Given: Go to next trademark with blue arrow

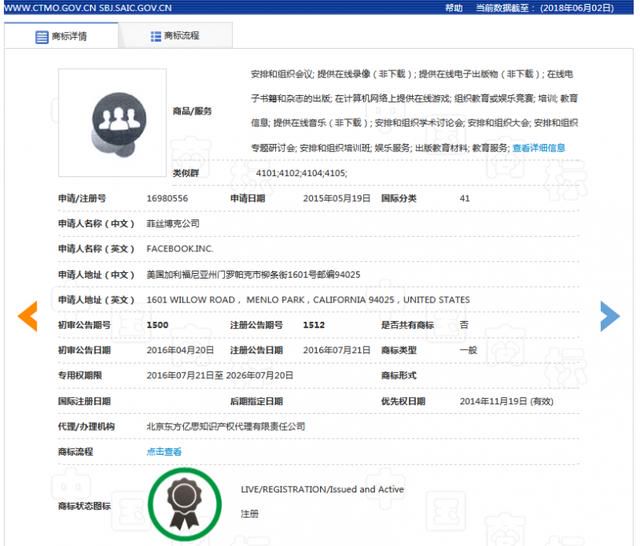Looking at the screenshot, I should [x=610, y=316].
